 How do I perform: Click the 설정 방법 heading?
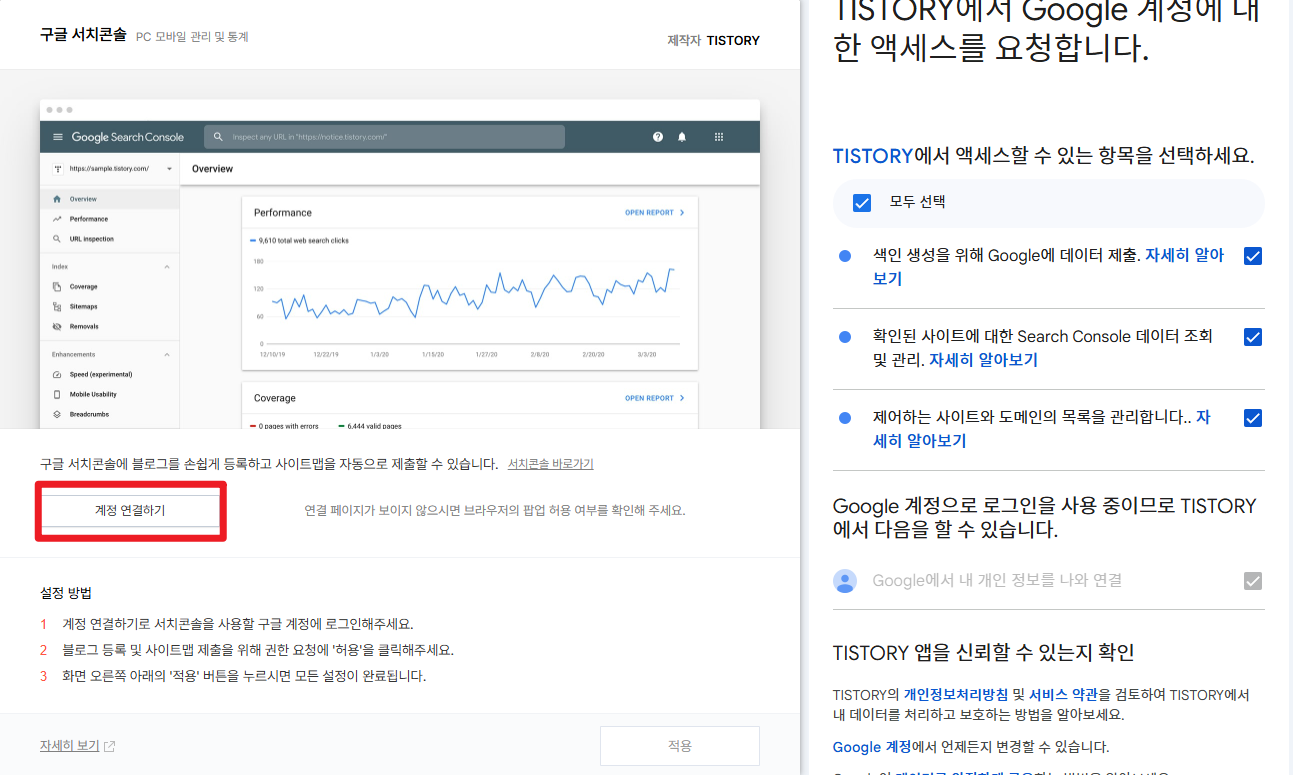(66, 593)
